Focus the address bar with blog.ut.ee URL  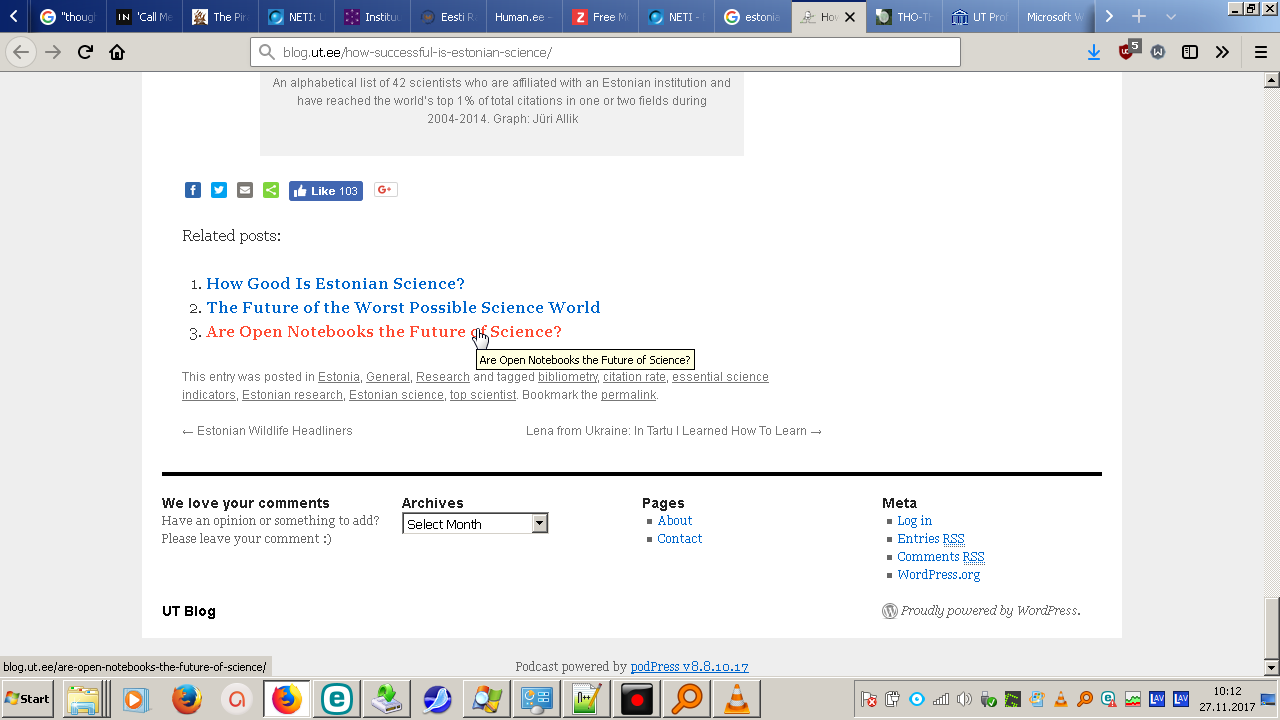(x=605, y=52)
